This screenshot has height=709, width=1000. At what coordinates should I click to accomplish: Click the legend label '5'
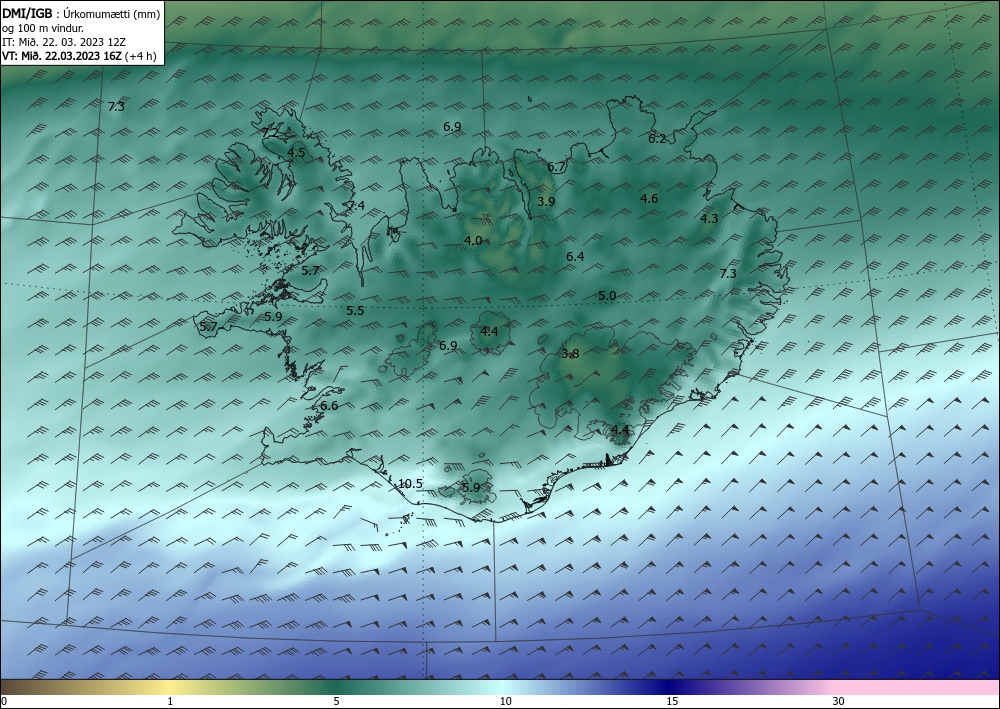click(336, 701)
